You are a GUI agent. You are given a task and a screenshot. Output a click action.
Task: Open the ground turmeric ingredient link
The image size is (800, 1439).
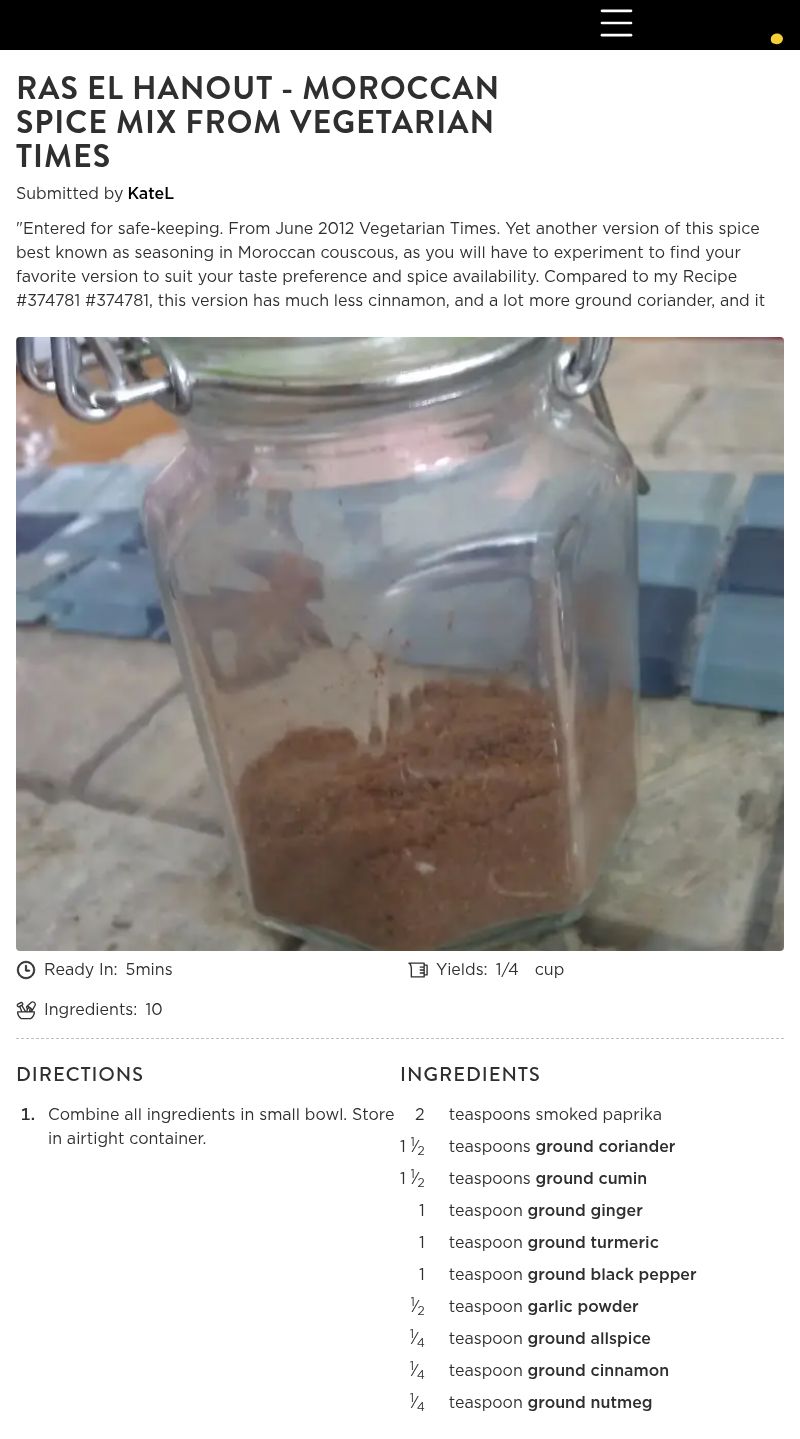593,1242
